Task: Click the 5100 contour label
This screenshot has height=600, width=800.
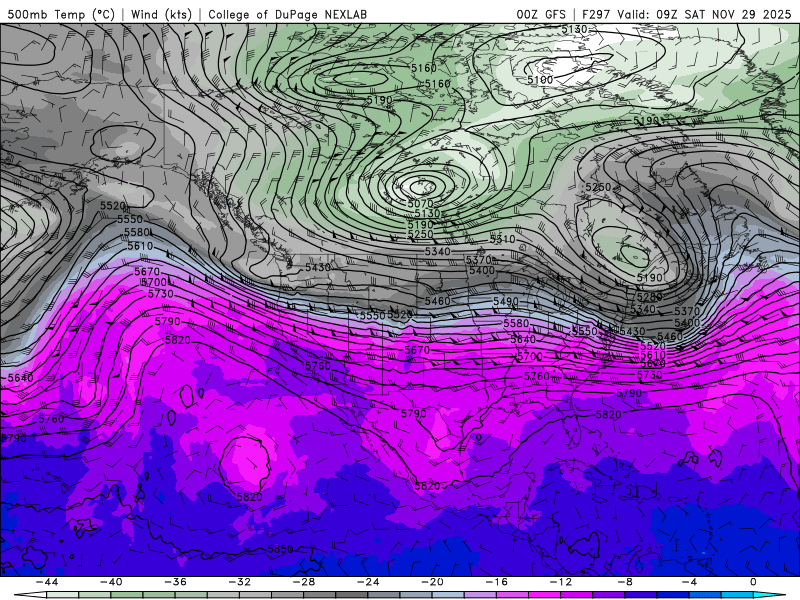Action: tap(540, 80)
